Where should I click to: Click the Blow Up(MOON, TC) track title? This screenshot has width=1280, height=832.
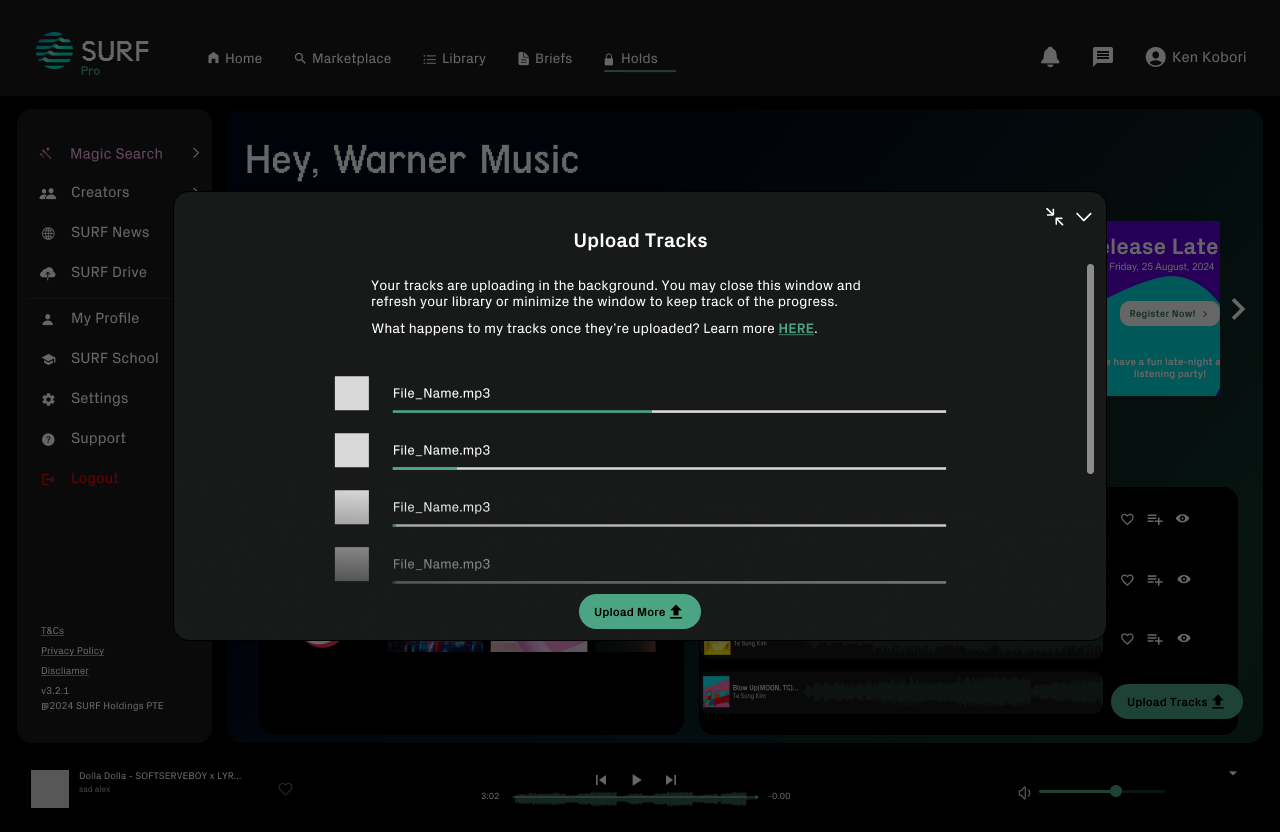[x=766, y=688]
